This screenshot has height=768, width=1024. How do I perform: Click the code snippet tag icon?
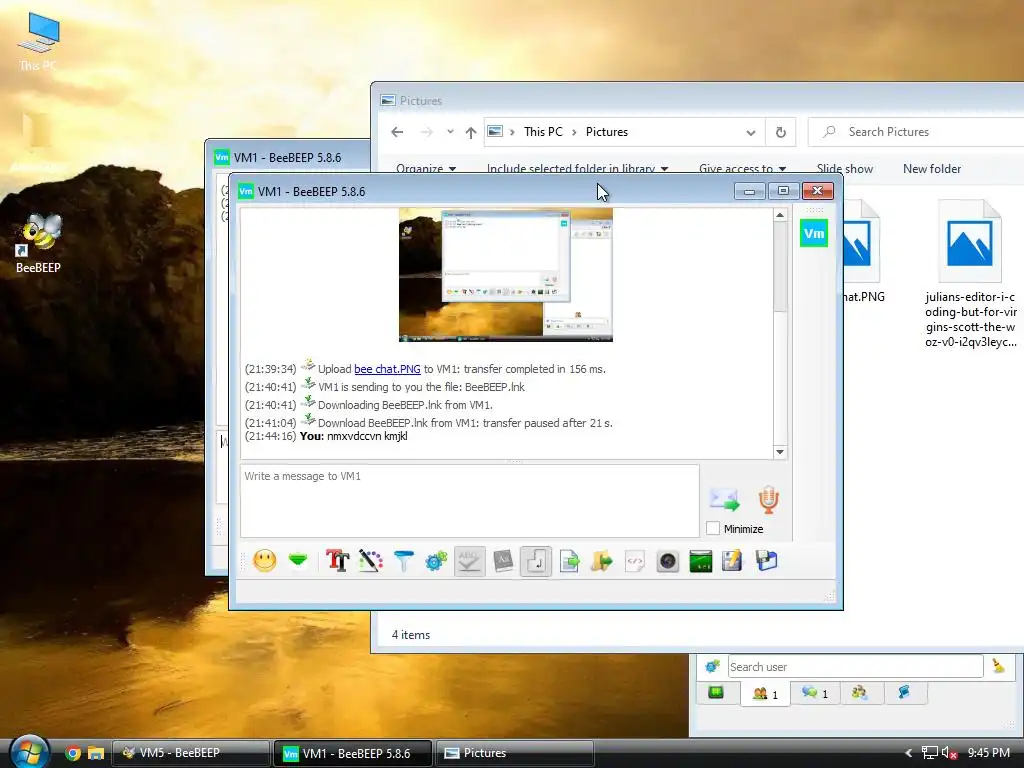[635, 561]
